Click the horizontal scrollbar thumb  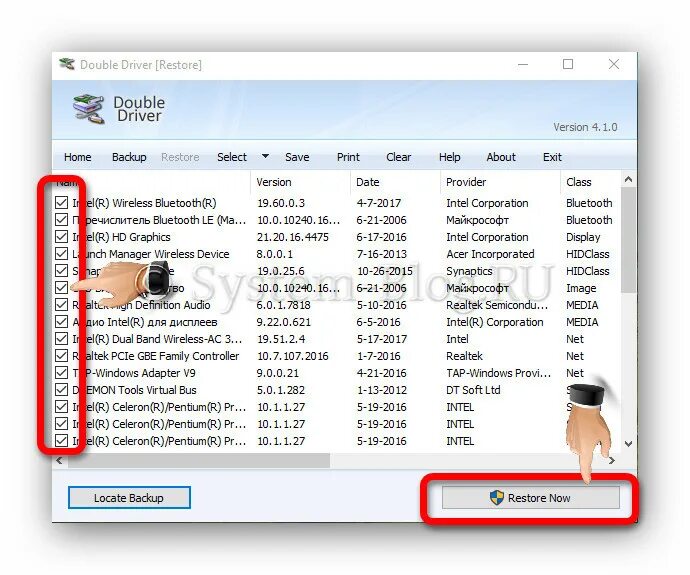[x=199, y=461]
